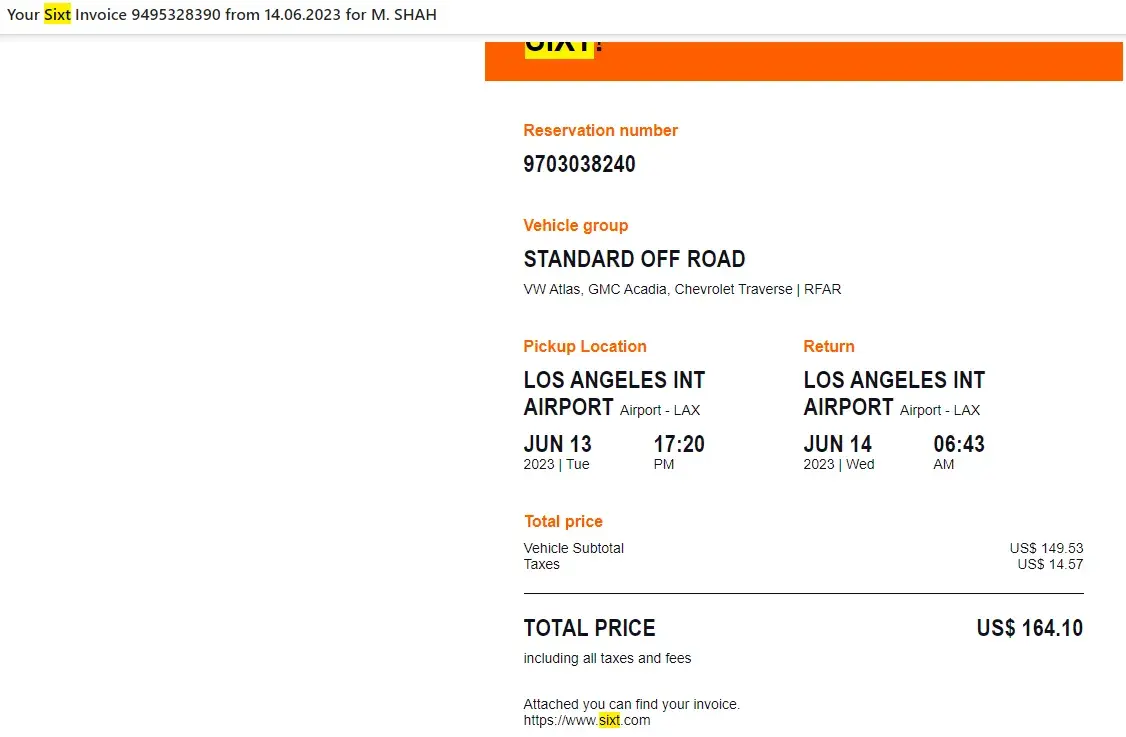
Task: Select the US$ 149.53 vehicle subtotal amount
Action: pyautogui.click(x=1046, y=548)
